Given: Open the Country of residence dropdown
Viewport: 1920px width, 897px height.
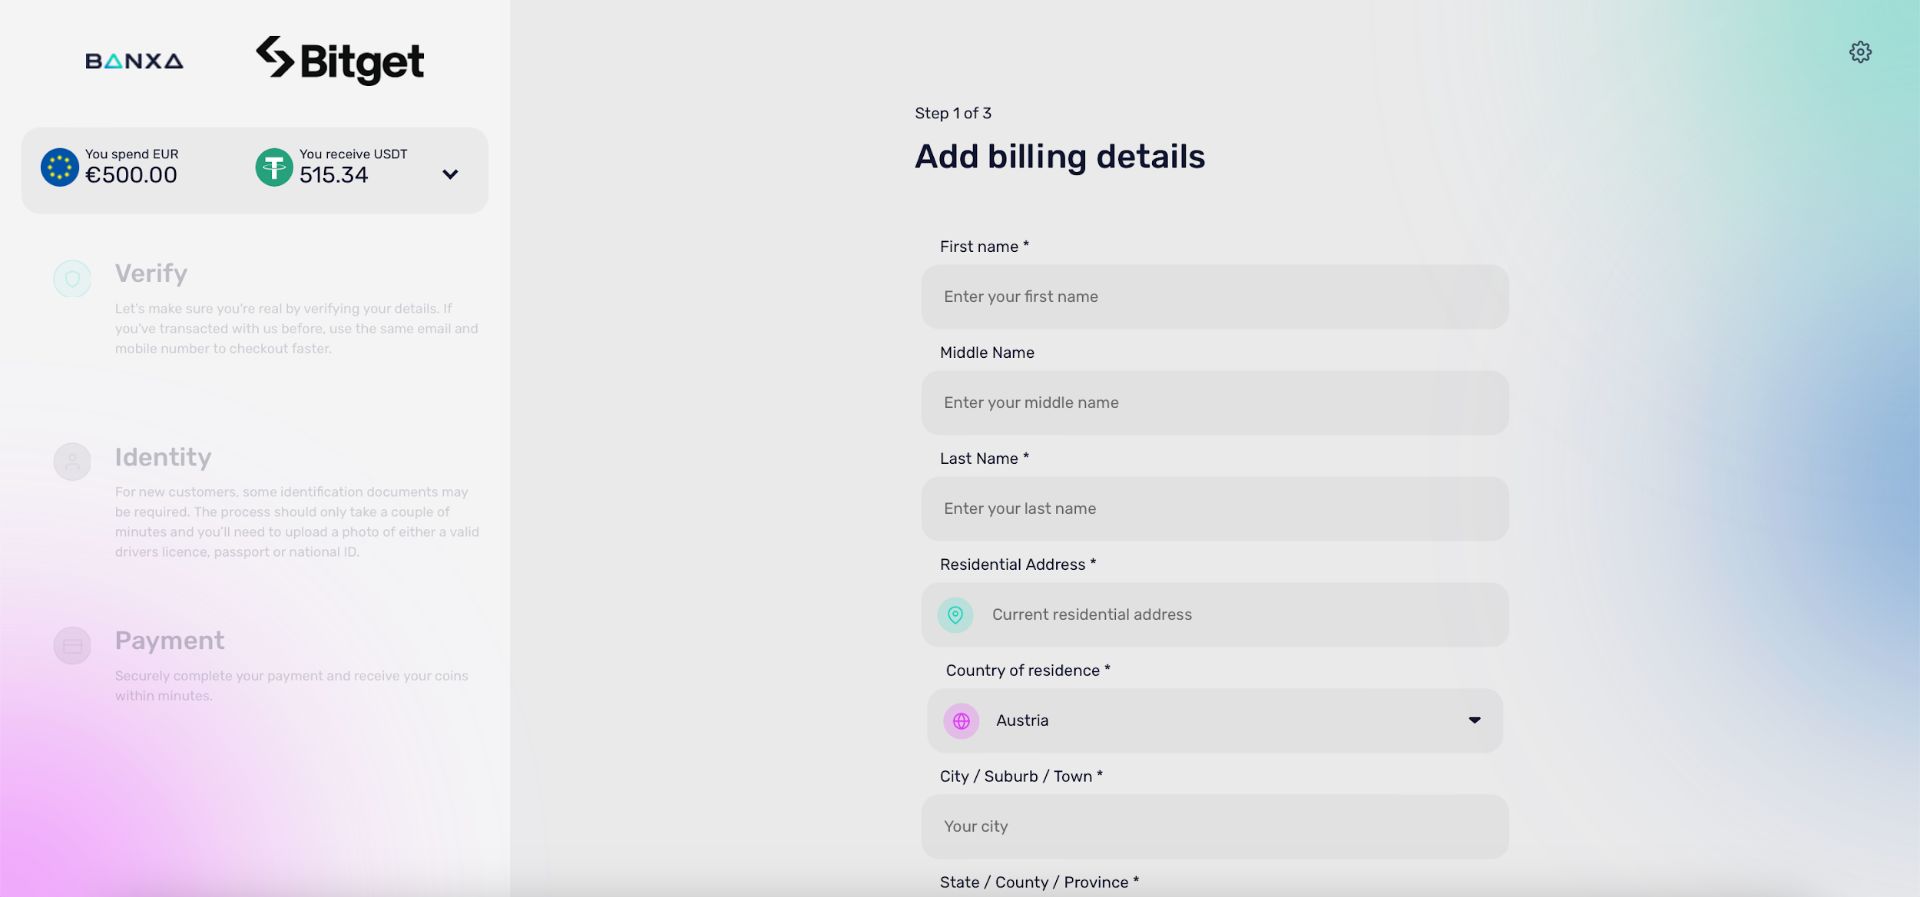Looking at the screenshot, I should point(1215,721).
